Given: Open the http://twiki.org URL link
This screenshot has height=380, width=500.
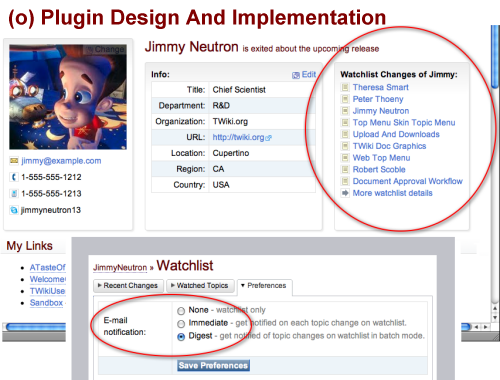Looking at the screenshot, I should pos(238,137).
